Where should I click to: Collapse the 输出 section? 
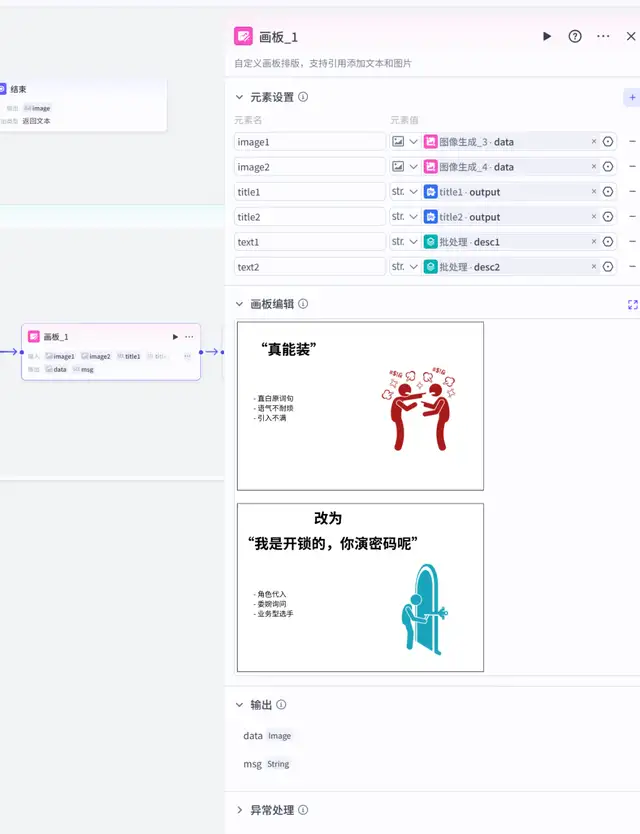239,705
